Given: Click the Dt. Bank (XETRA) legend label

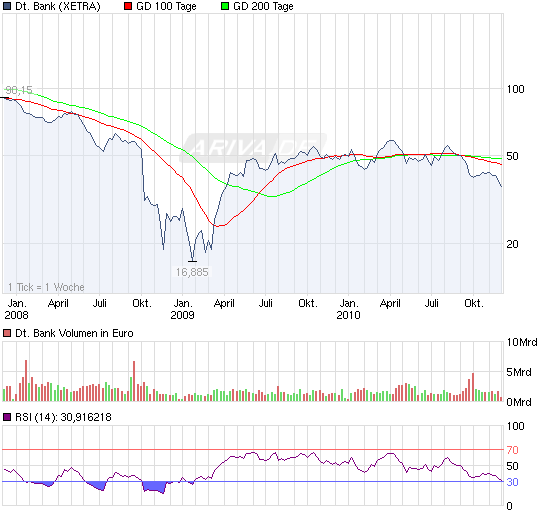Looking at the screenshot, I should [58, 6].
